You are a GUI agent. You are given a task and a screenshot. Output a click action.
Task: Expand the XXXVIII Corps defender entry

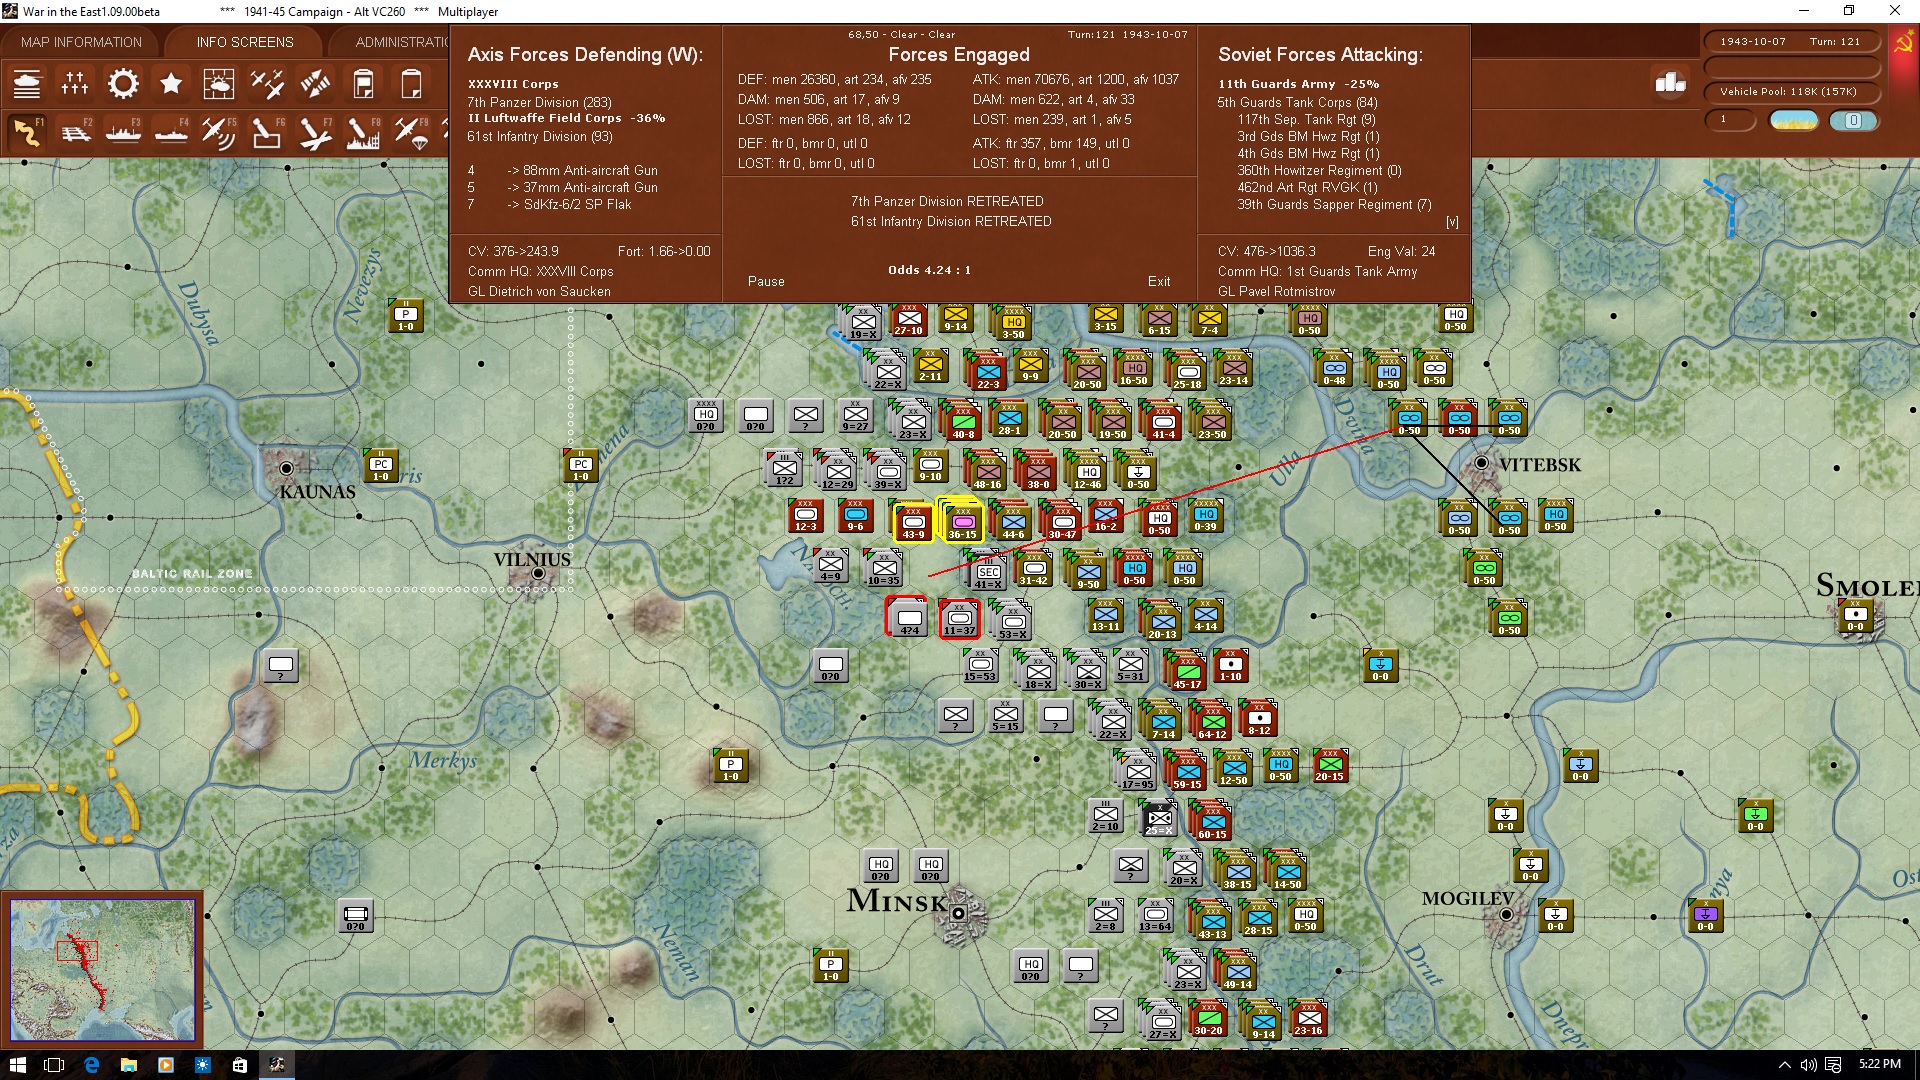click(513, 84)
